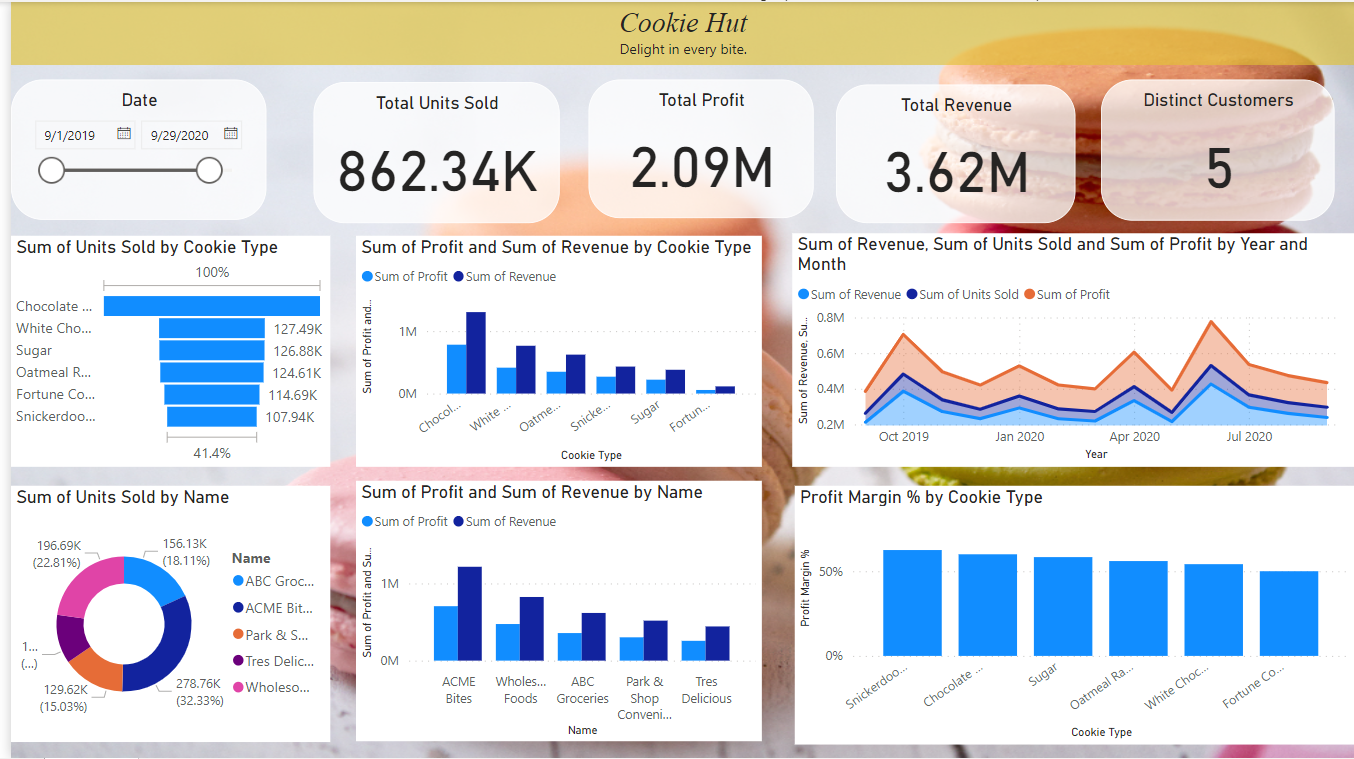This screenshot has height=759, width=1354.
Task: Click the ABC Groceries legend marker in donut legend
Action: (238, 581)
